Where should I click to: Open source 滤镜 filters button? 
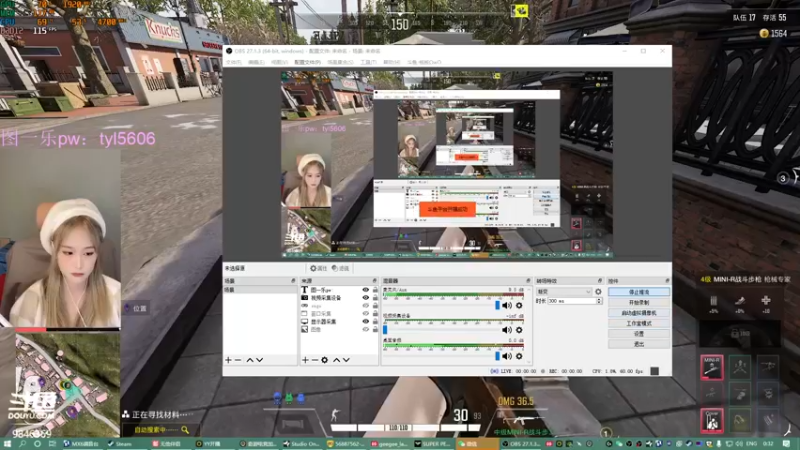pyautogui.click(x=340, y=268)
